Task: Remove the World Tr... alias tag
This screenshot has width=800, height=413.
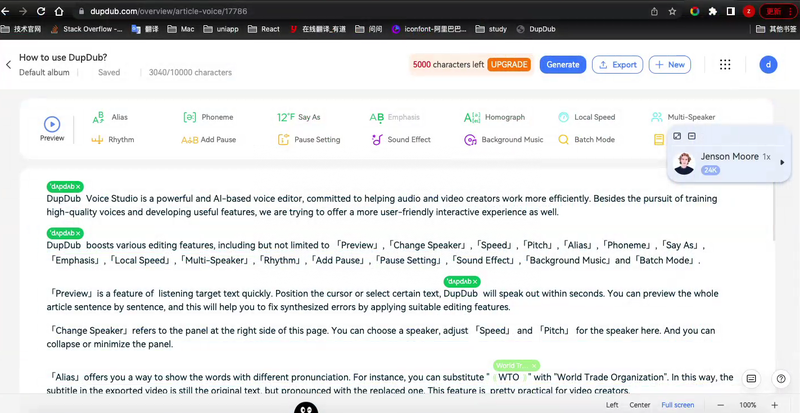Action: tap(534, 366)
